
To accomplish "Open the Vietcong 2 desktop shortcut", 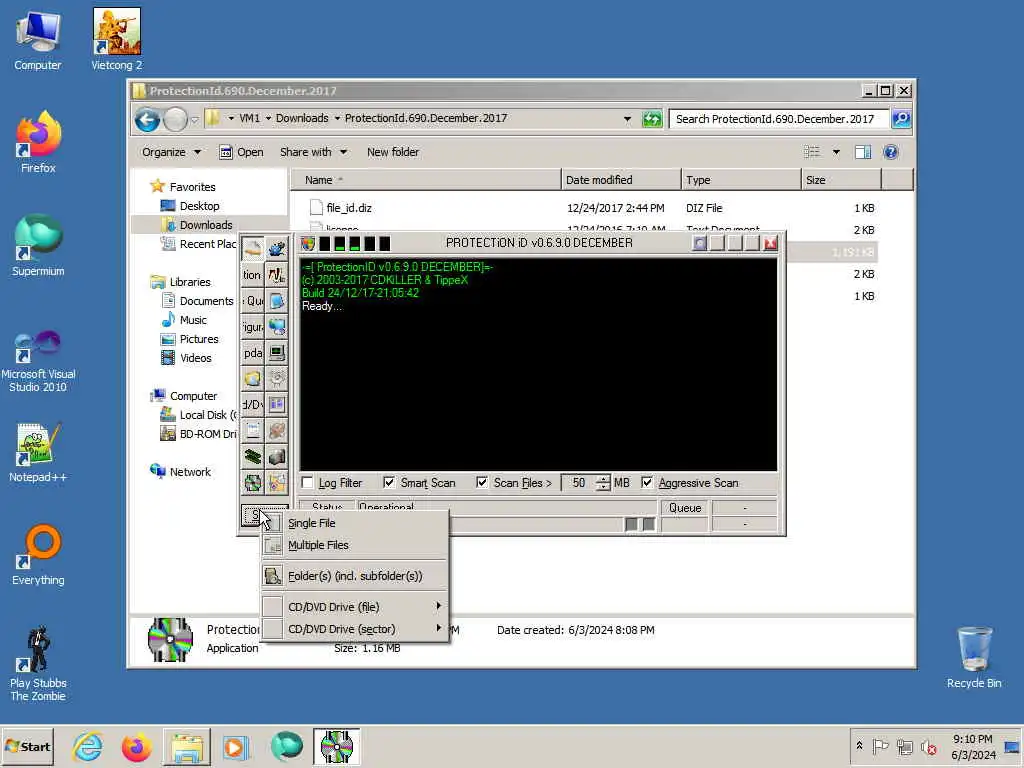I will tap(116, 39).
